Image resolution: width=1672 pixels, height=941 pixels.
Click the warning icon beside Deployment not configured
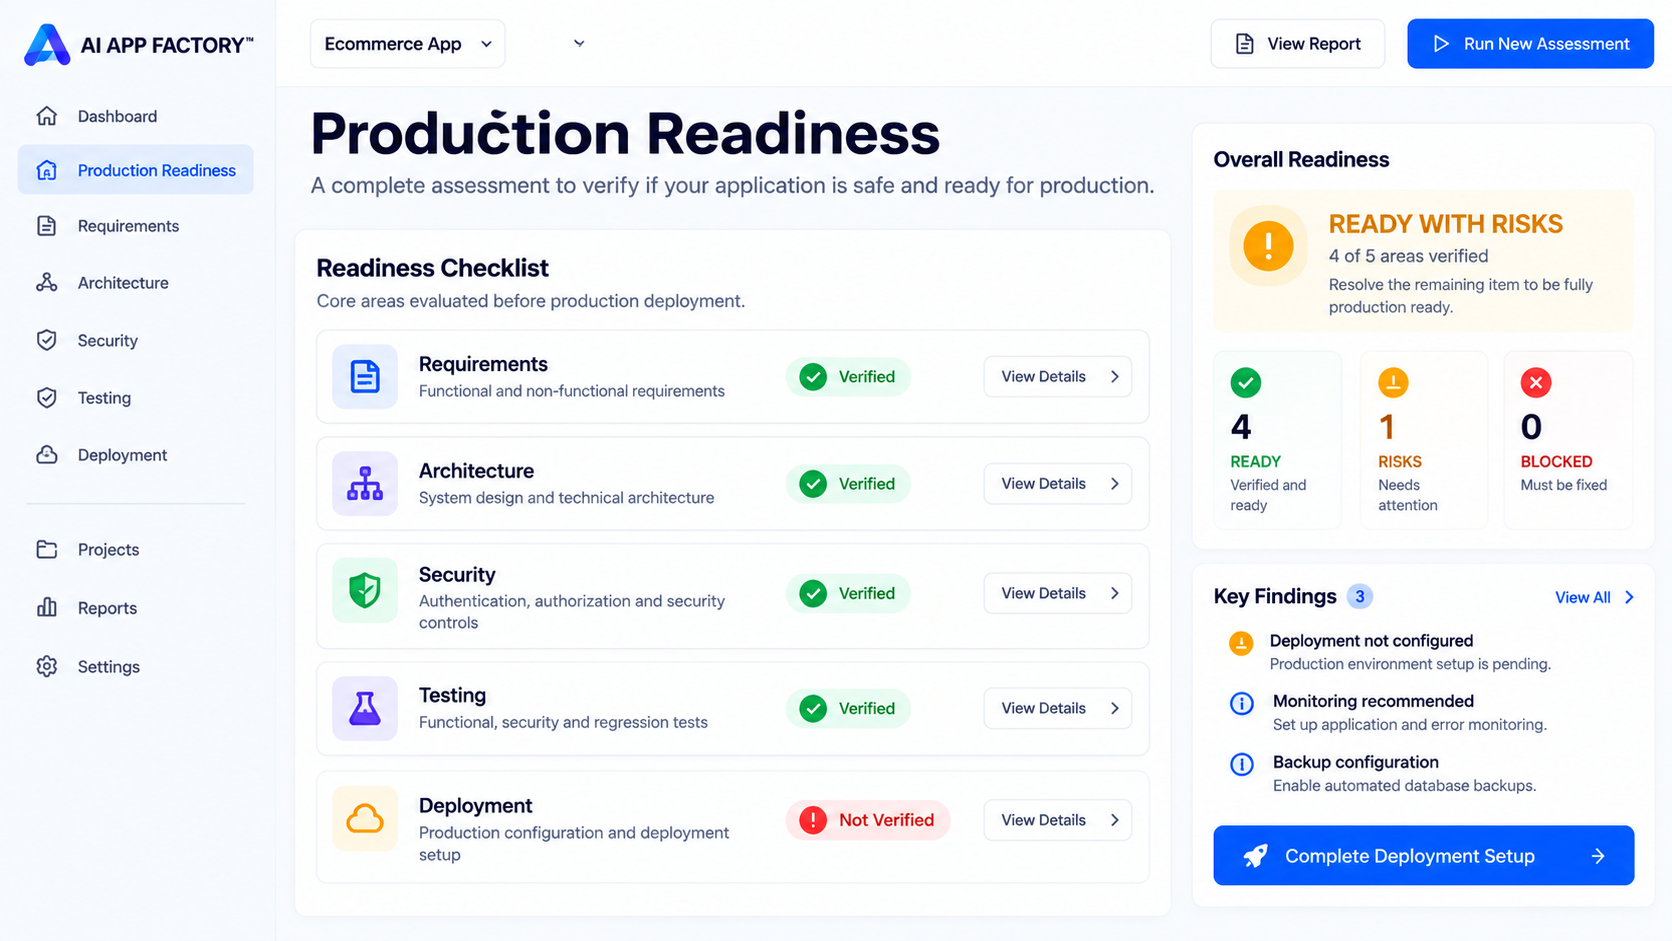[1241, 644]
